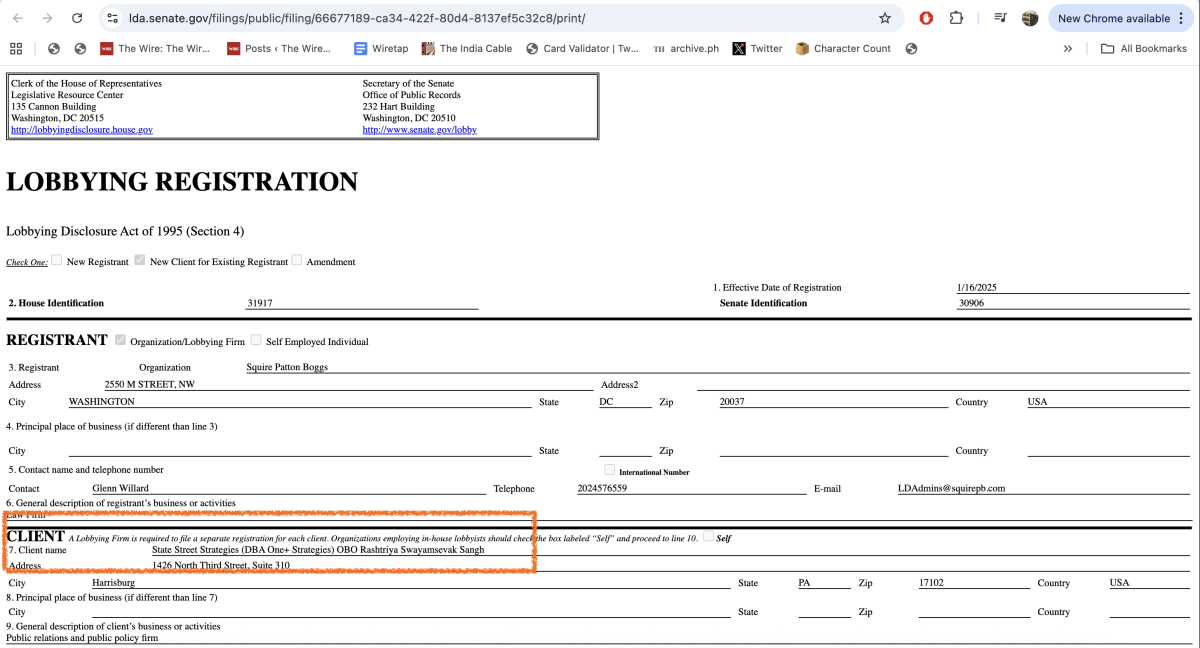Open the red ad blocker extension
Screen dimensions: 1200x648
click(926, 18)
